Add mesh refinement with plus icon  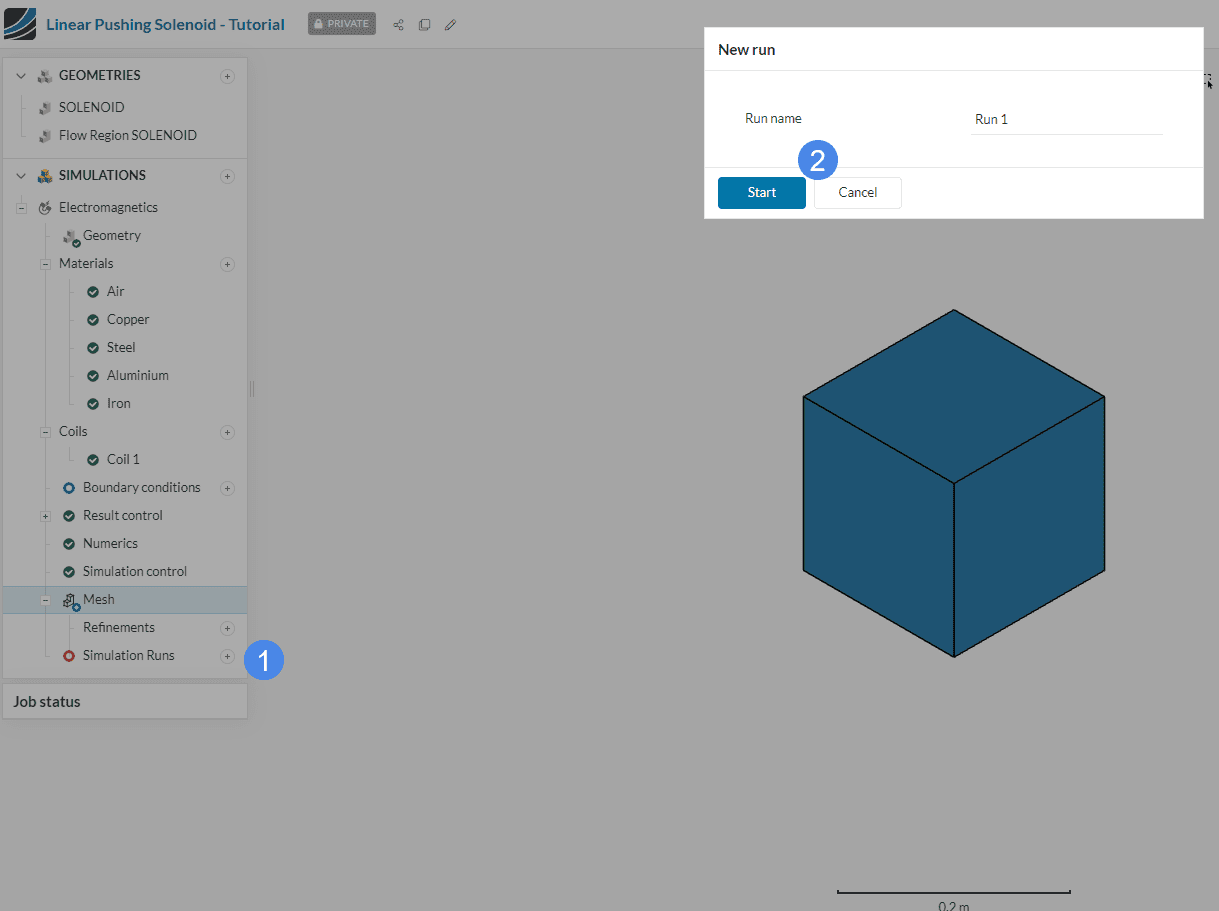tap(227, 628)
